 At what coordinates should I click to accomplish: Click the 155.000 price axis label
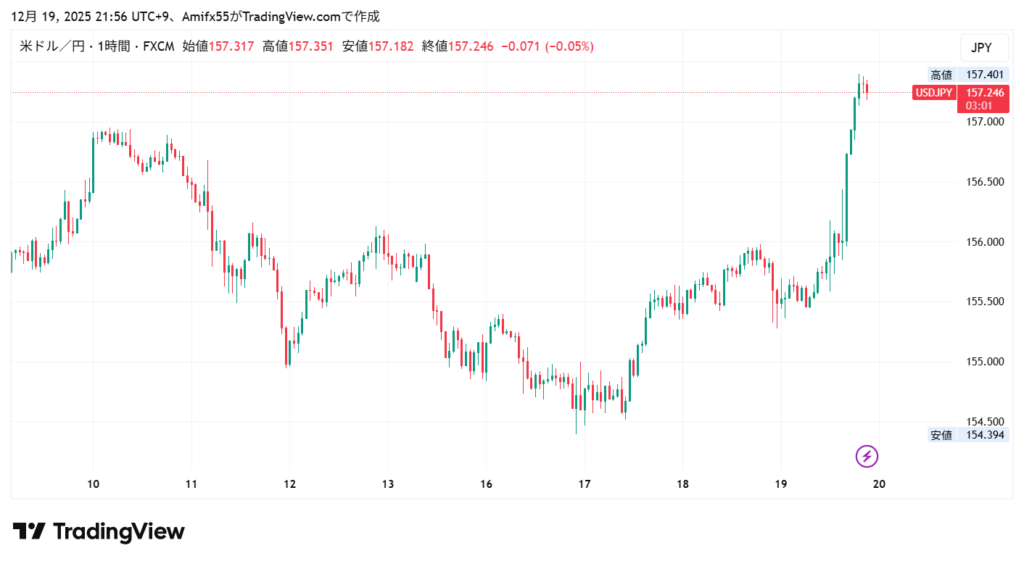(x=984, y=361)
